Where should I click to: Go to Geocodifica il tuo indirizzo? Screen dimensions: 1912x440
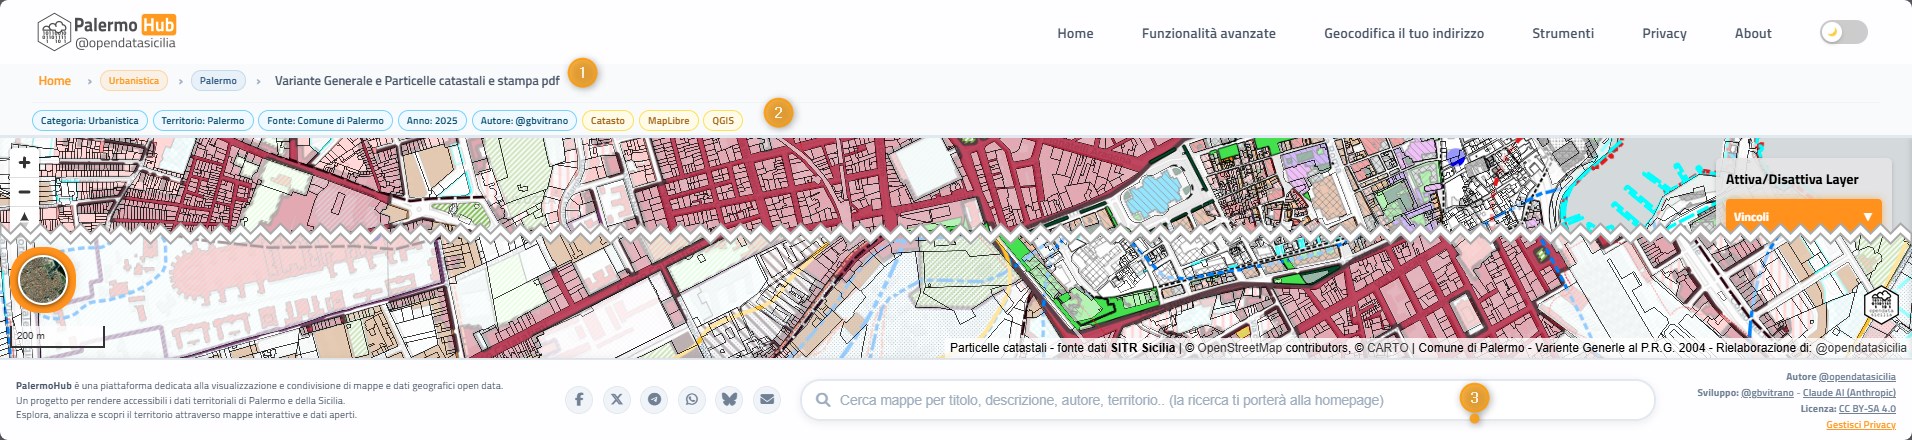pyautogui.click(x=1403, y=33)
